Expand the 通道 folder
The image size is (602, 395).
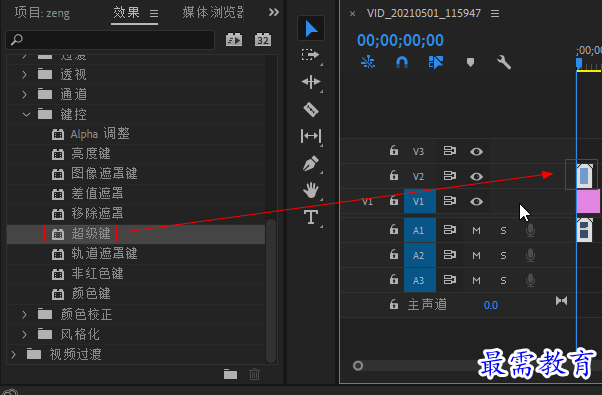point(25,94)
